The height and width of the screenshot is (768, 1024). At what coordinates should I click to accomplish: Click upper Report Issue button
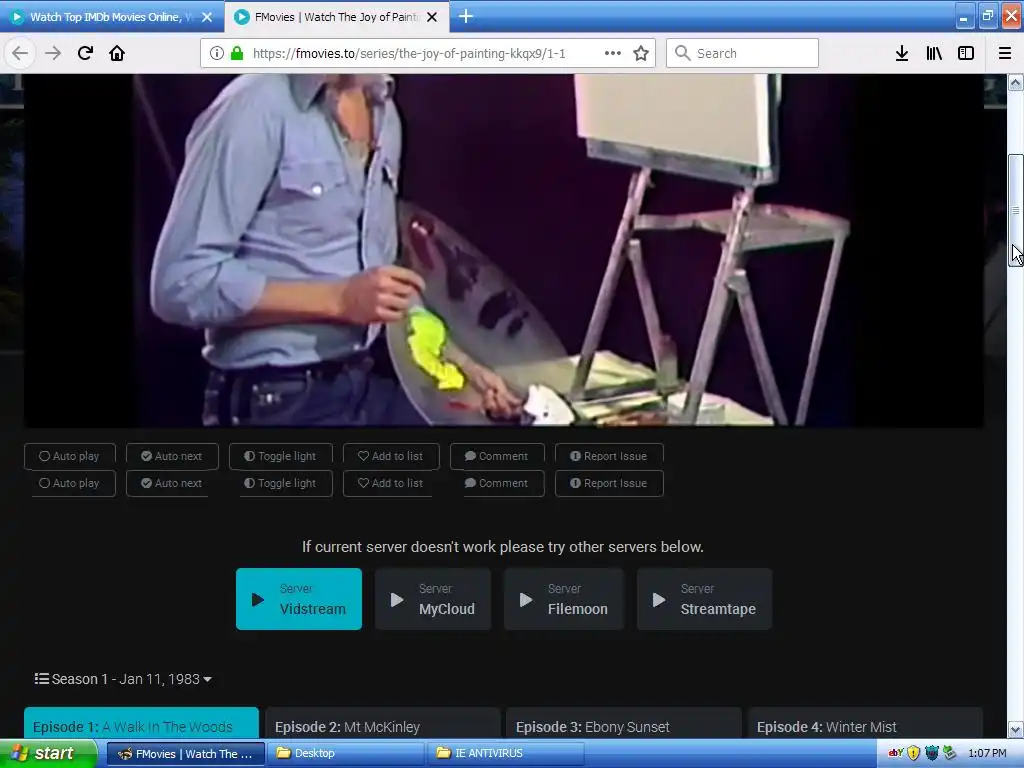tap(609, 456)
